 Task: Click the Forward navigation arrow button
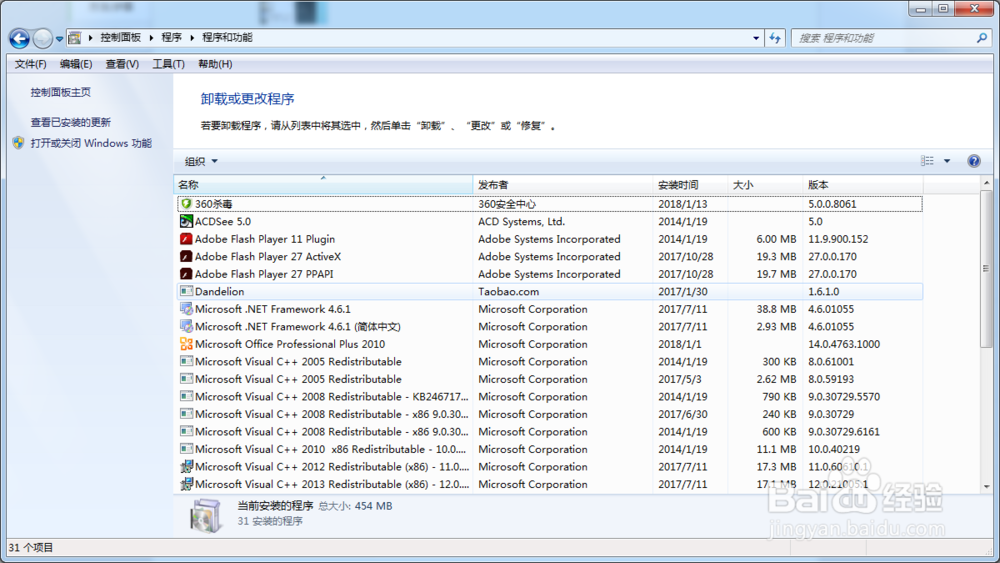(x=42, y=38)
